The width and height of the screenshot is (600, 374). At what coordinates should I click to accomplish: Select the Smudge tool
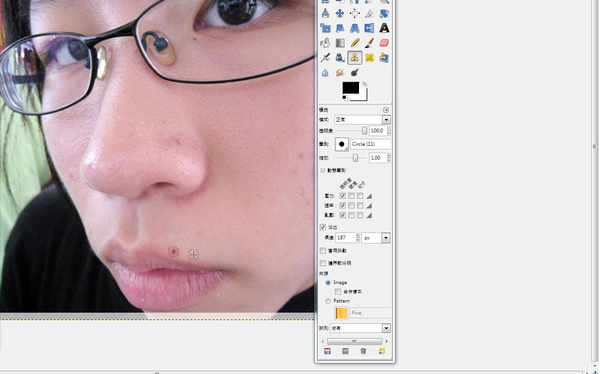[339, 72]
